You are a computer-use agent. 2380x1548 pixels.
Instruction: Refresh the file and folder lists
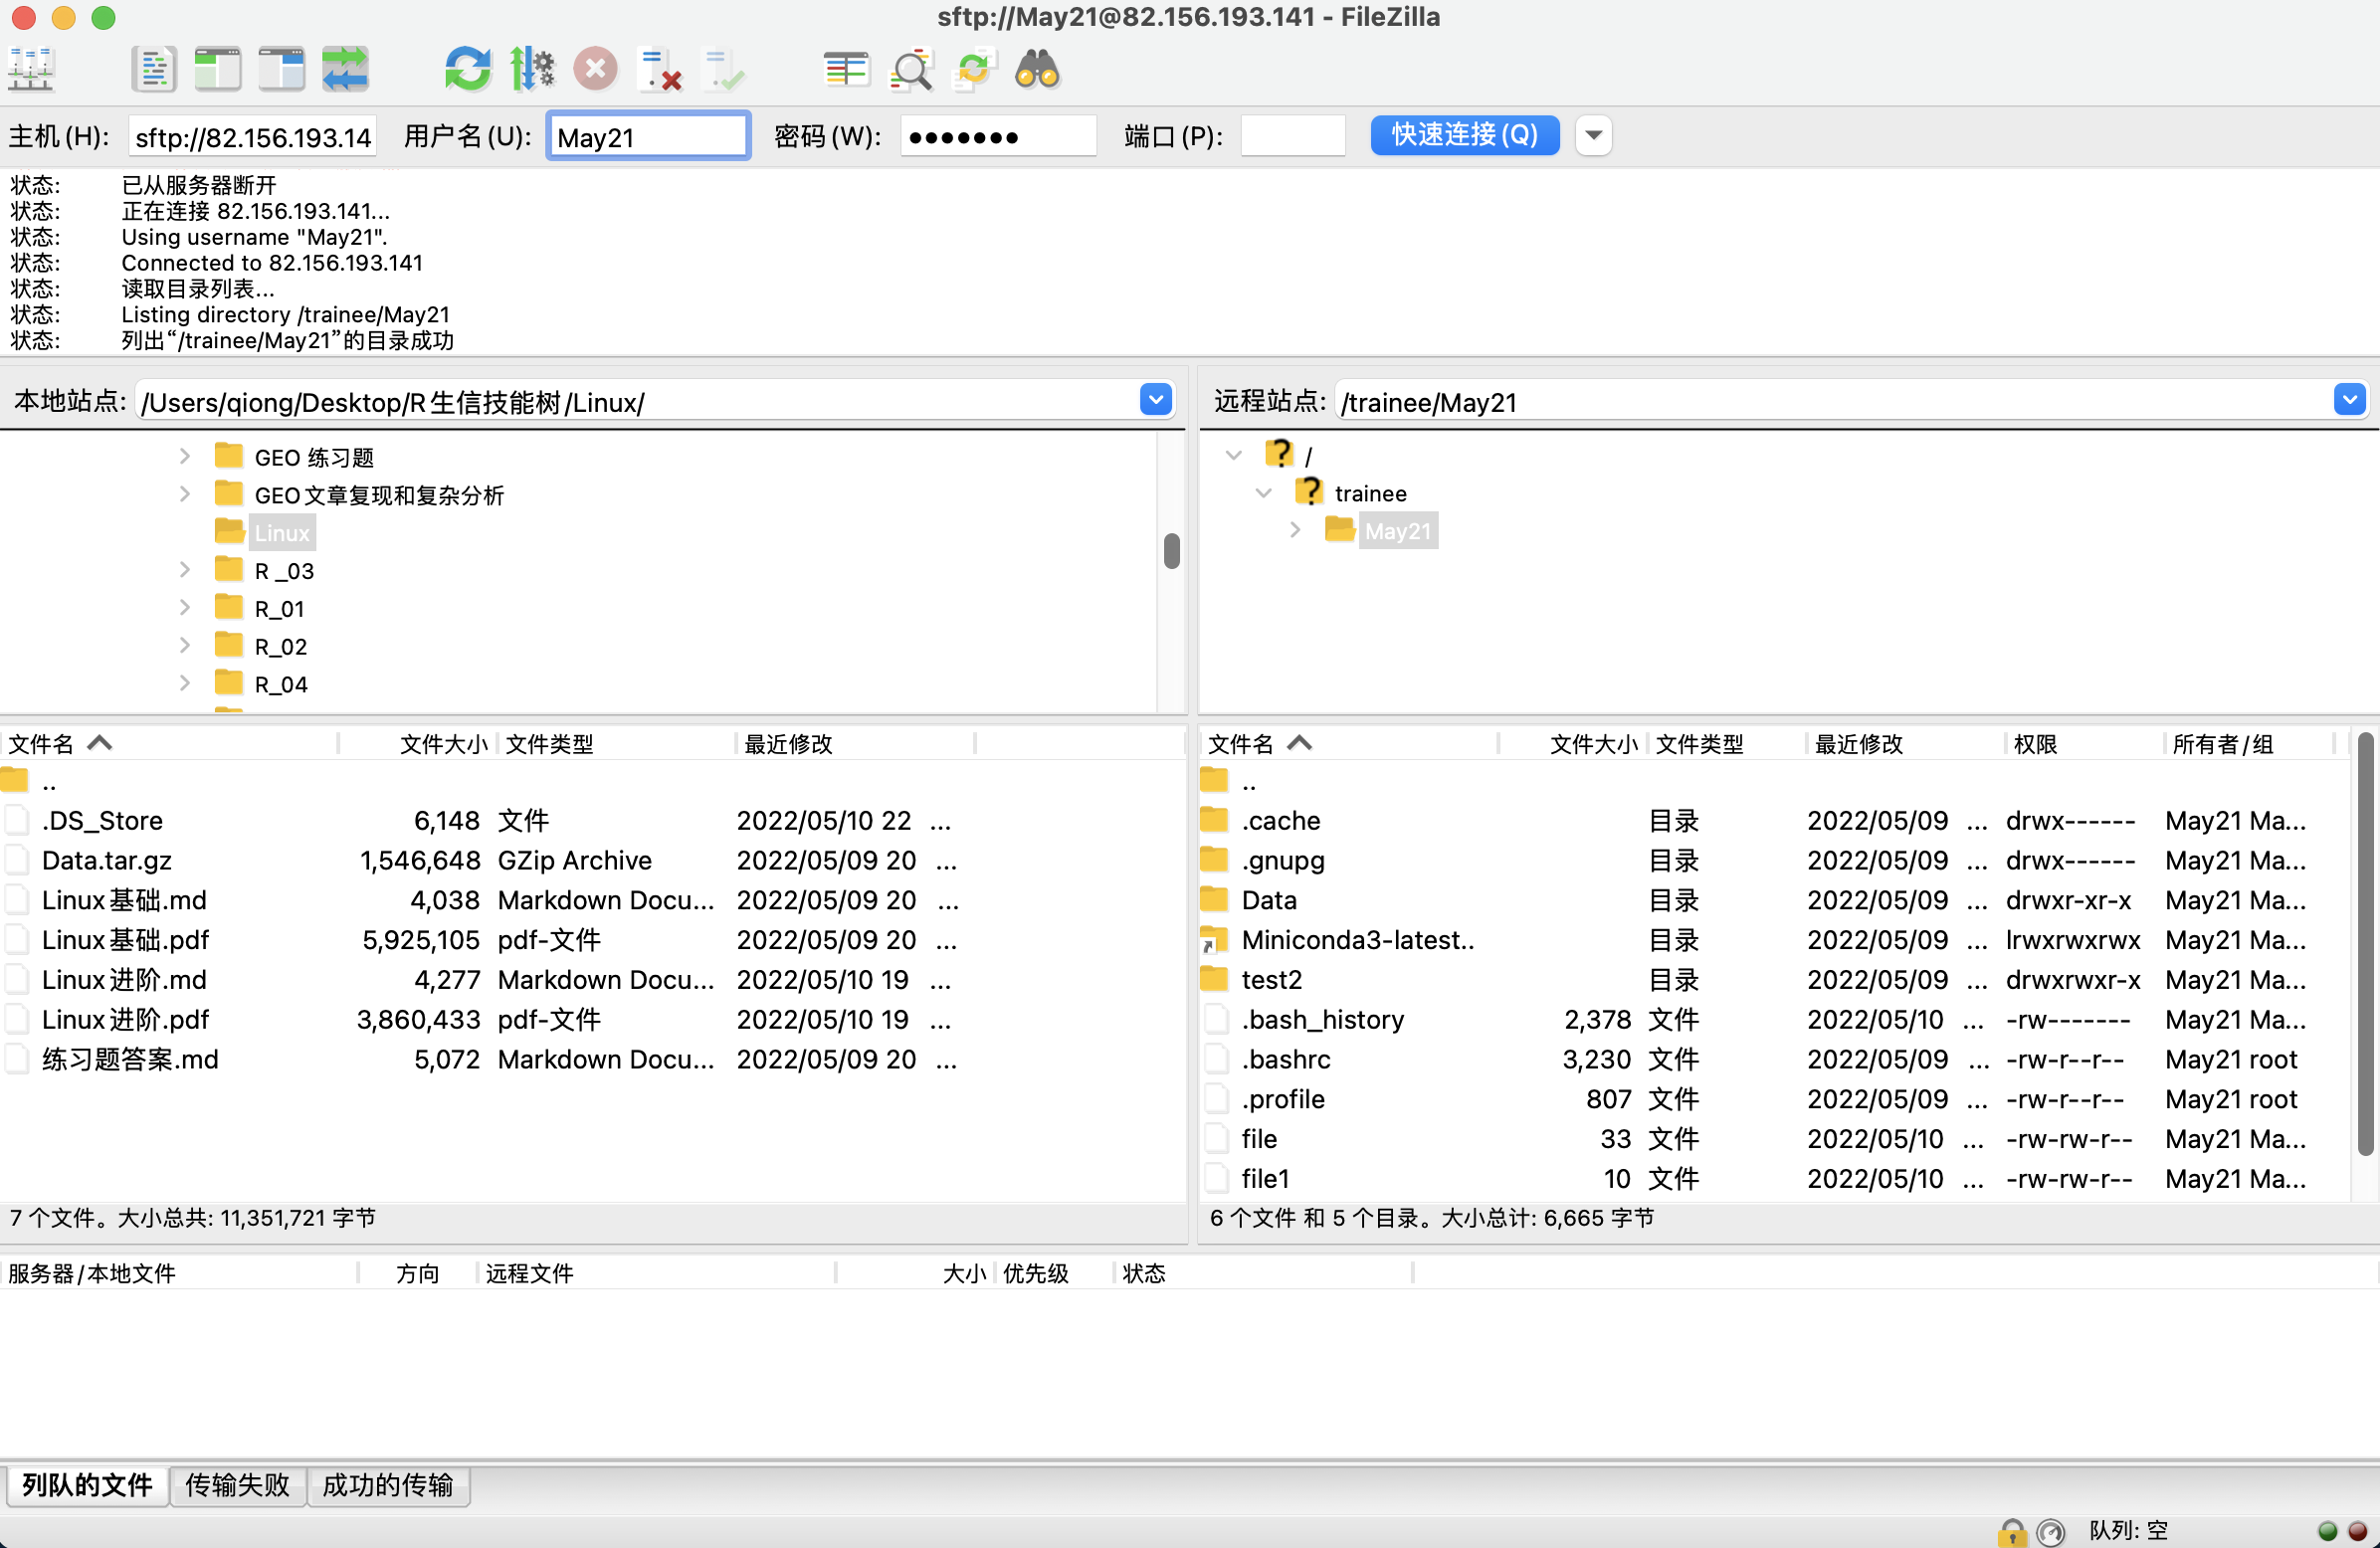(x=468, y=70)
